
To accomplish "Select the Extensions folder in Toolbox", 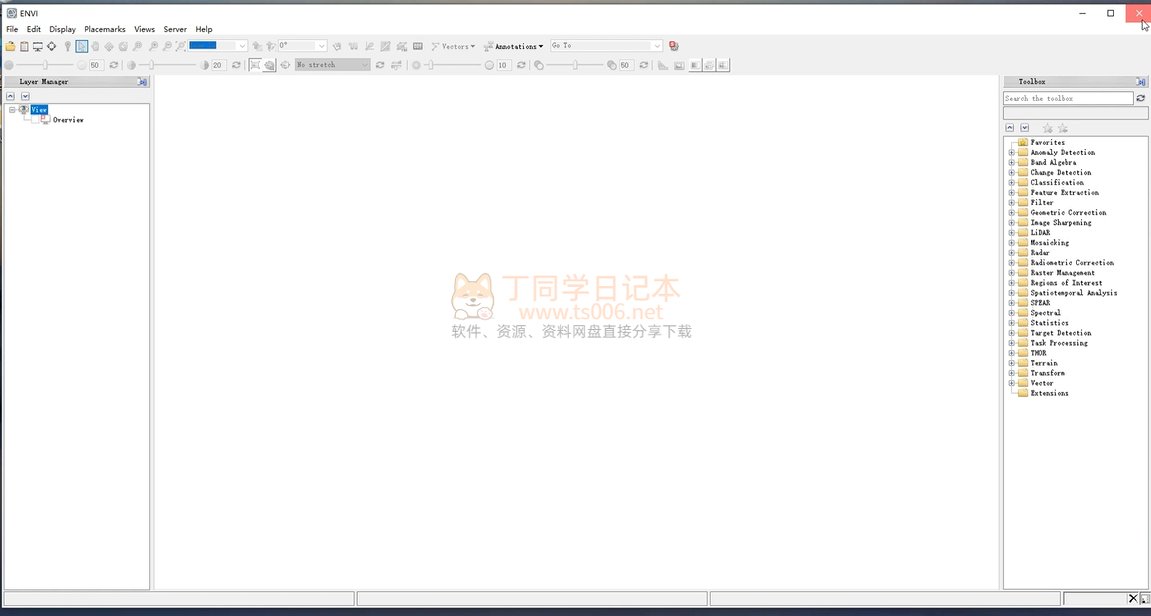I will (x=1049, y=393).
